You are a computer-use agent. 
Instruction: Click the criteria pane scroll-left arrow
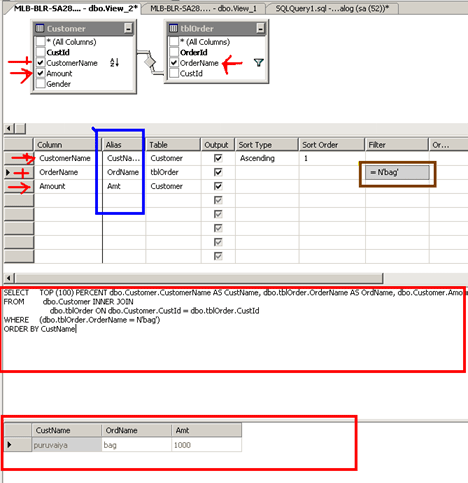point(9,278)
